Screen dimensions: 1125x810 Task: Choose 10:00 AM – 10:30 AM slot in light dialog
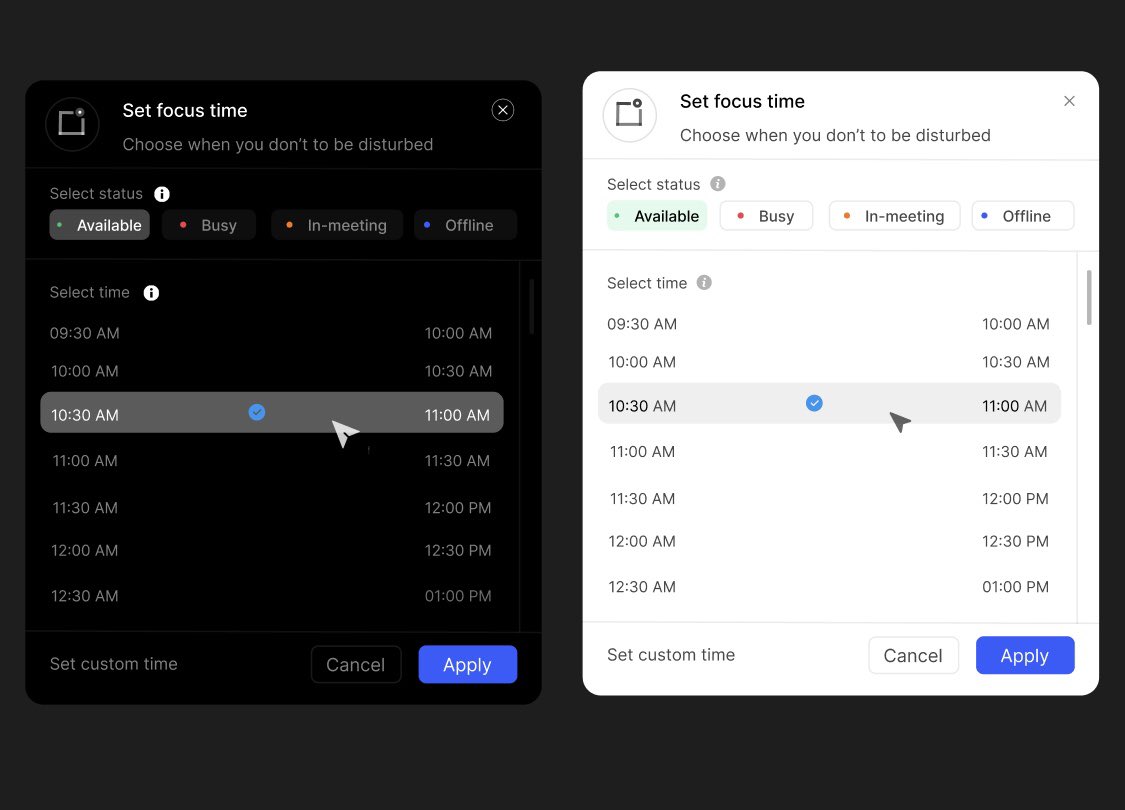[829, 362]
